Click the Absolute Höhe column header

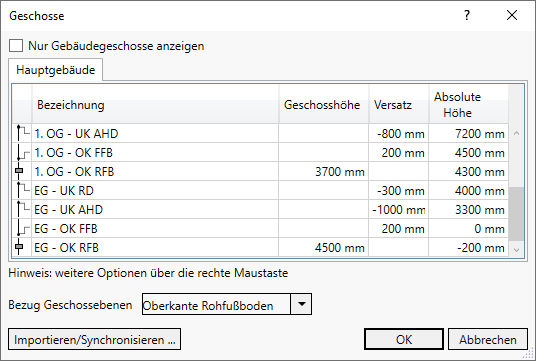click(x=468, y=104)
